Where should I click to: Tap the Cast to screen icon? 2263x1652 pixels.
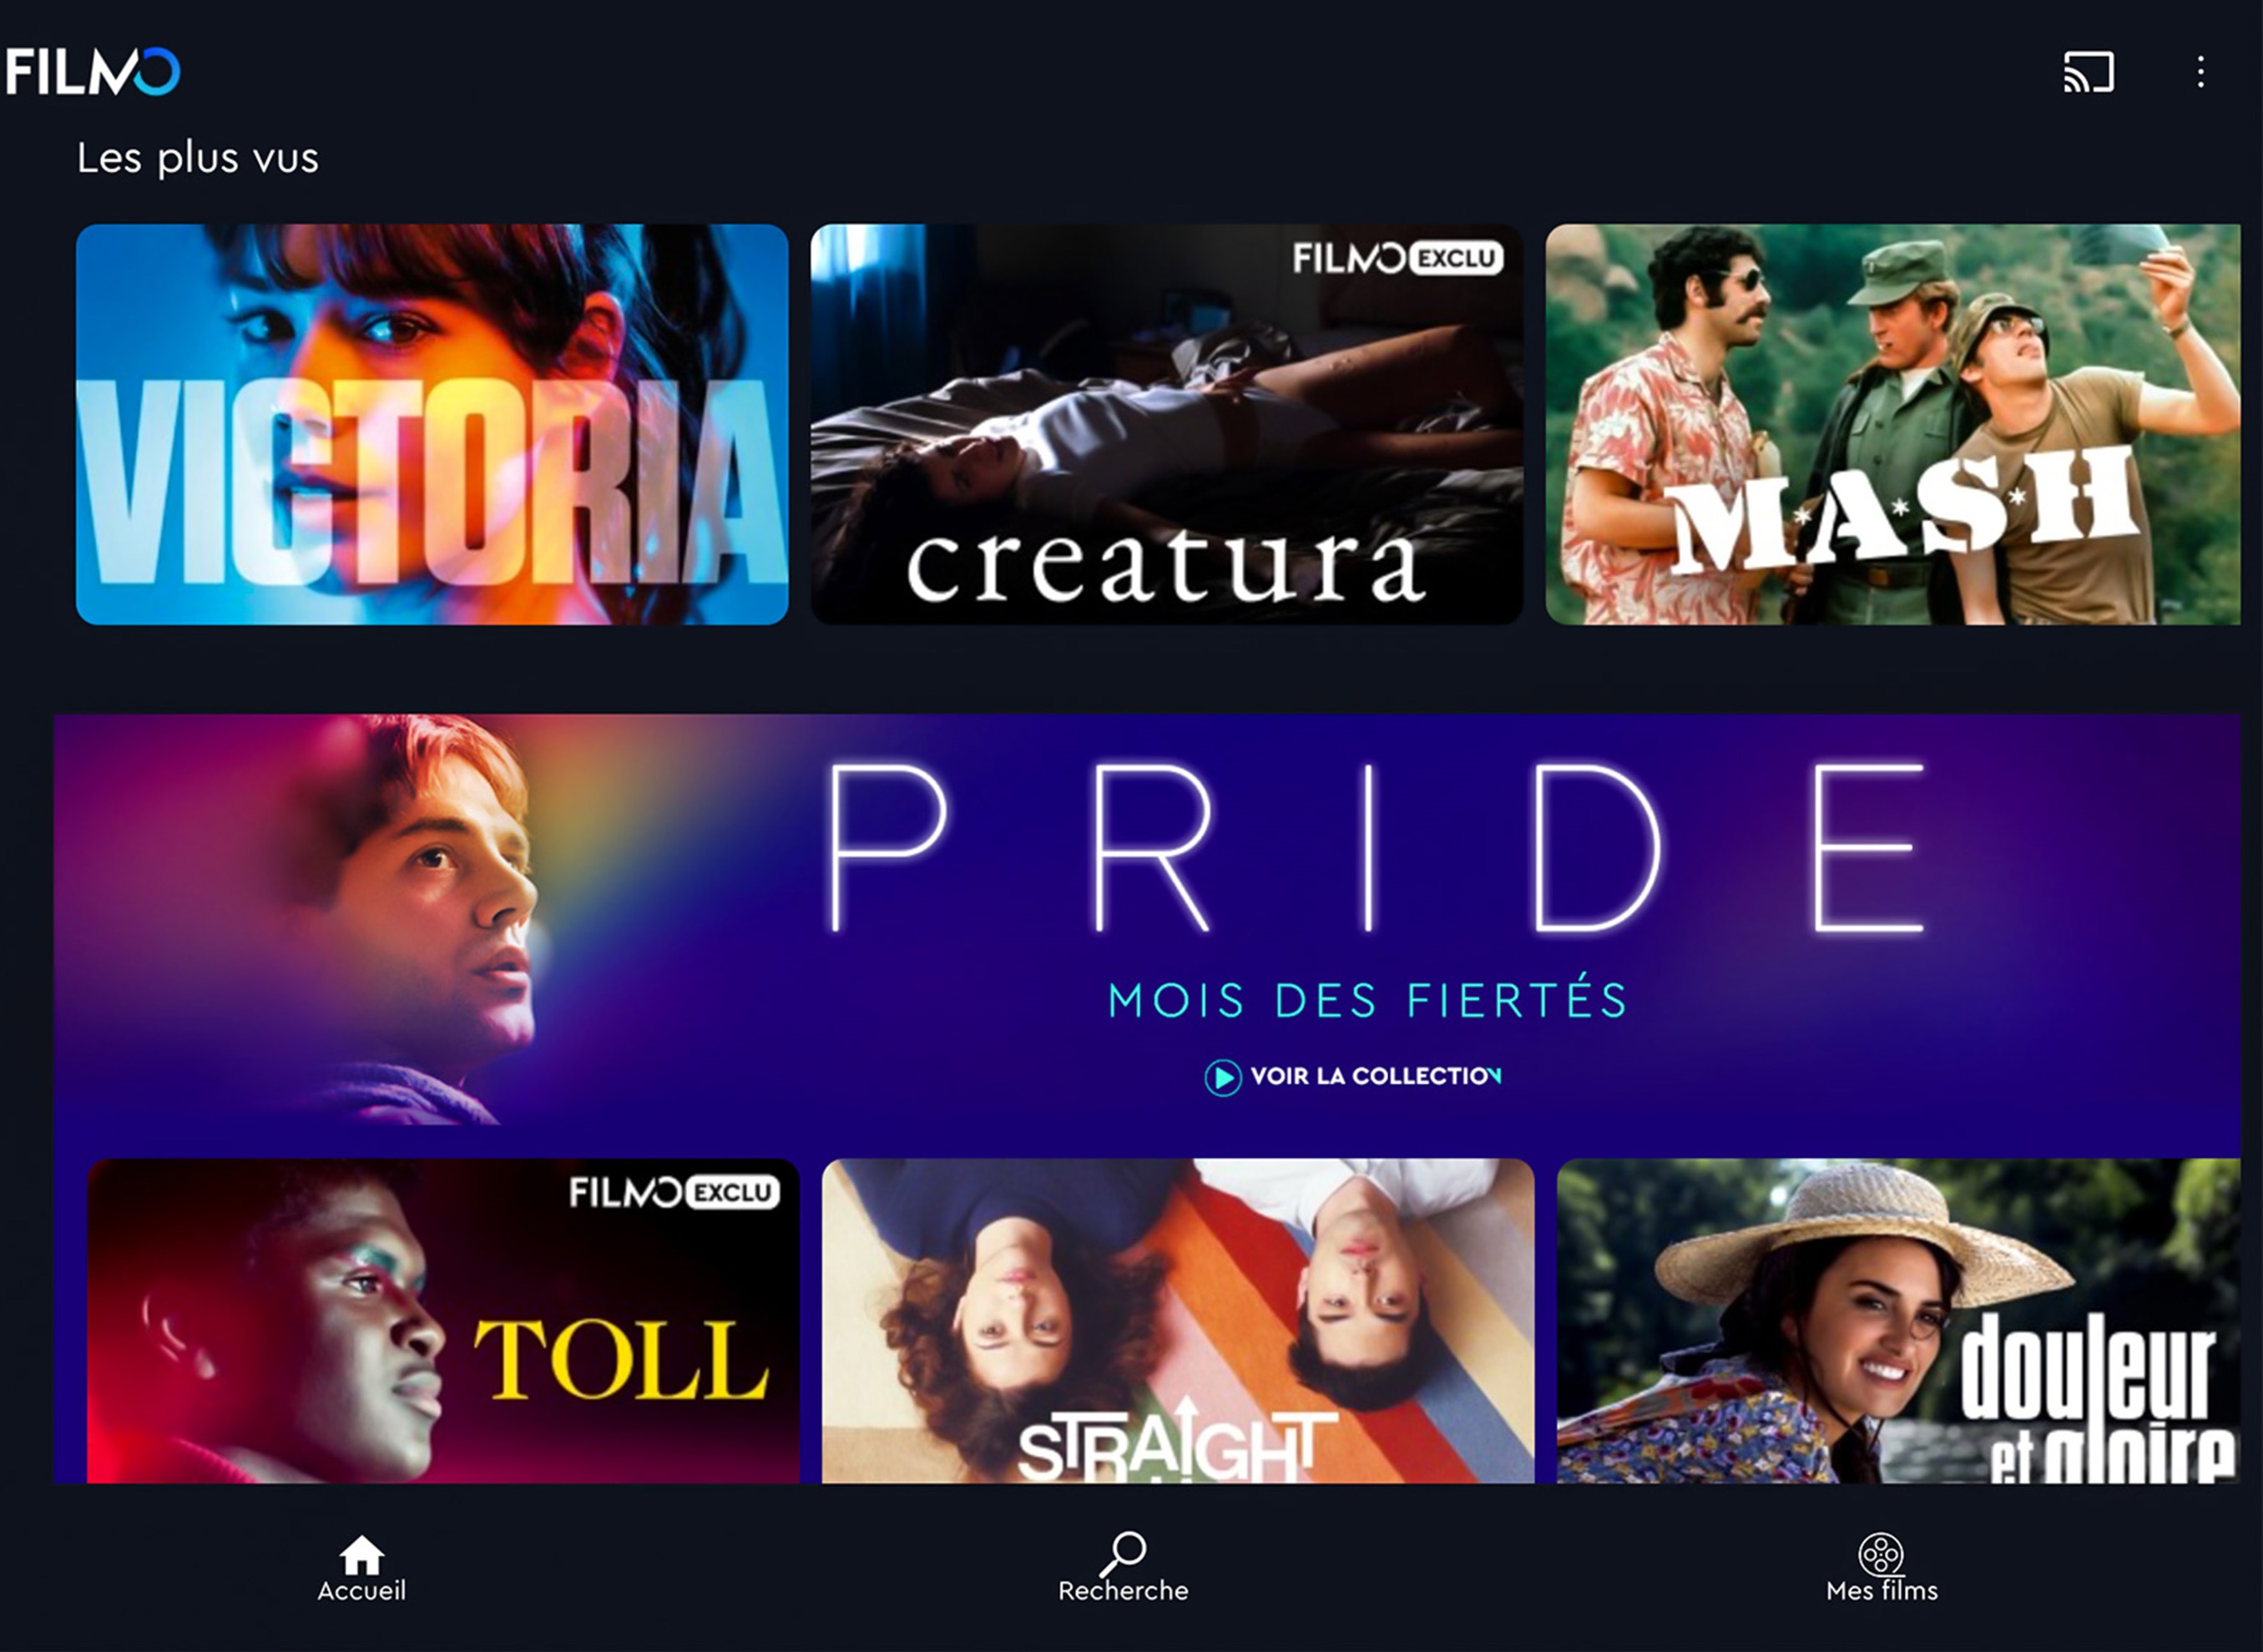[2089, 72]
